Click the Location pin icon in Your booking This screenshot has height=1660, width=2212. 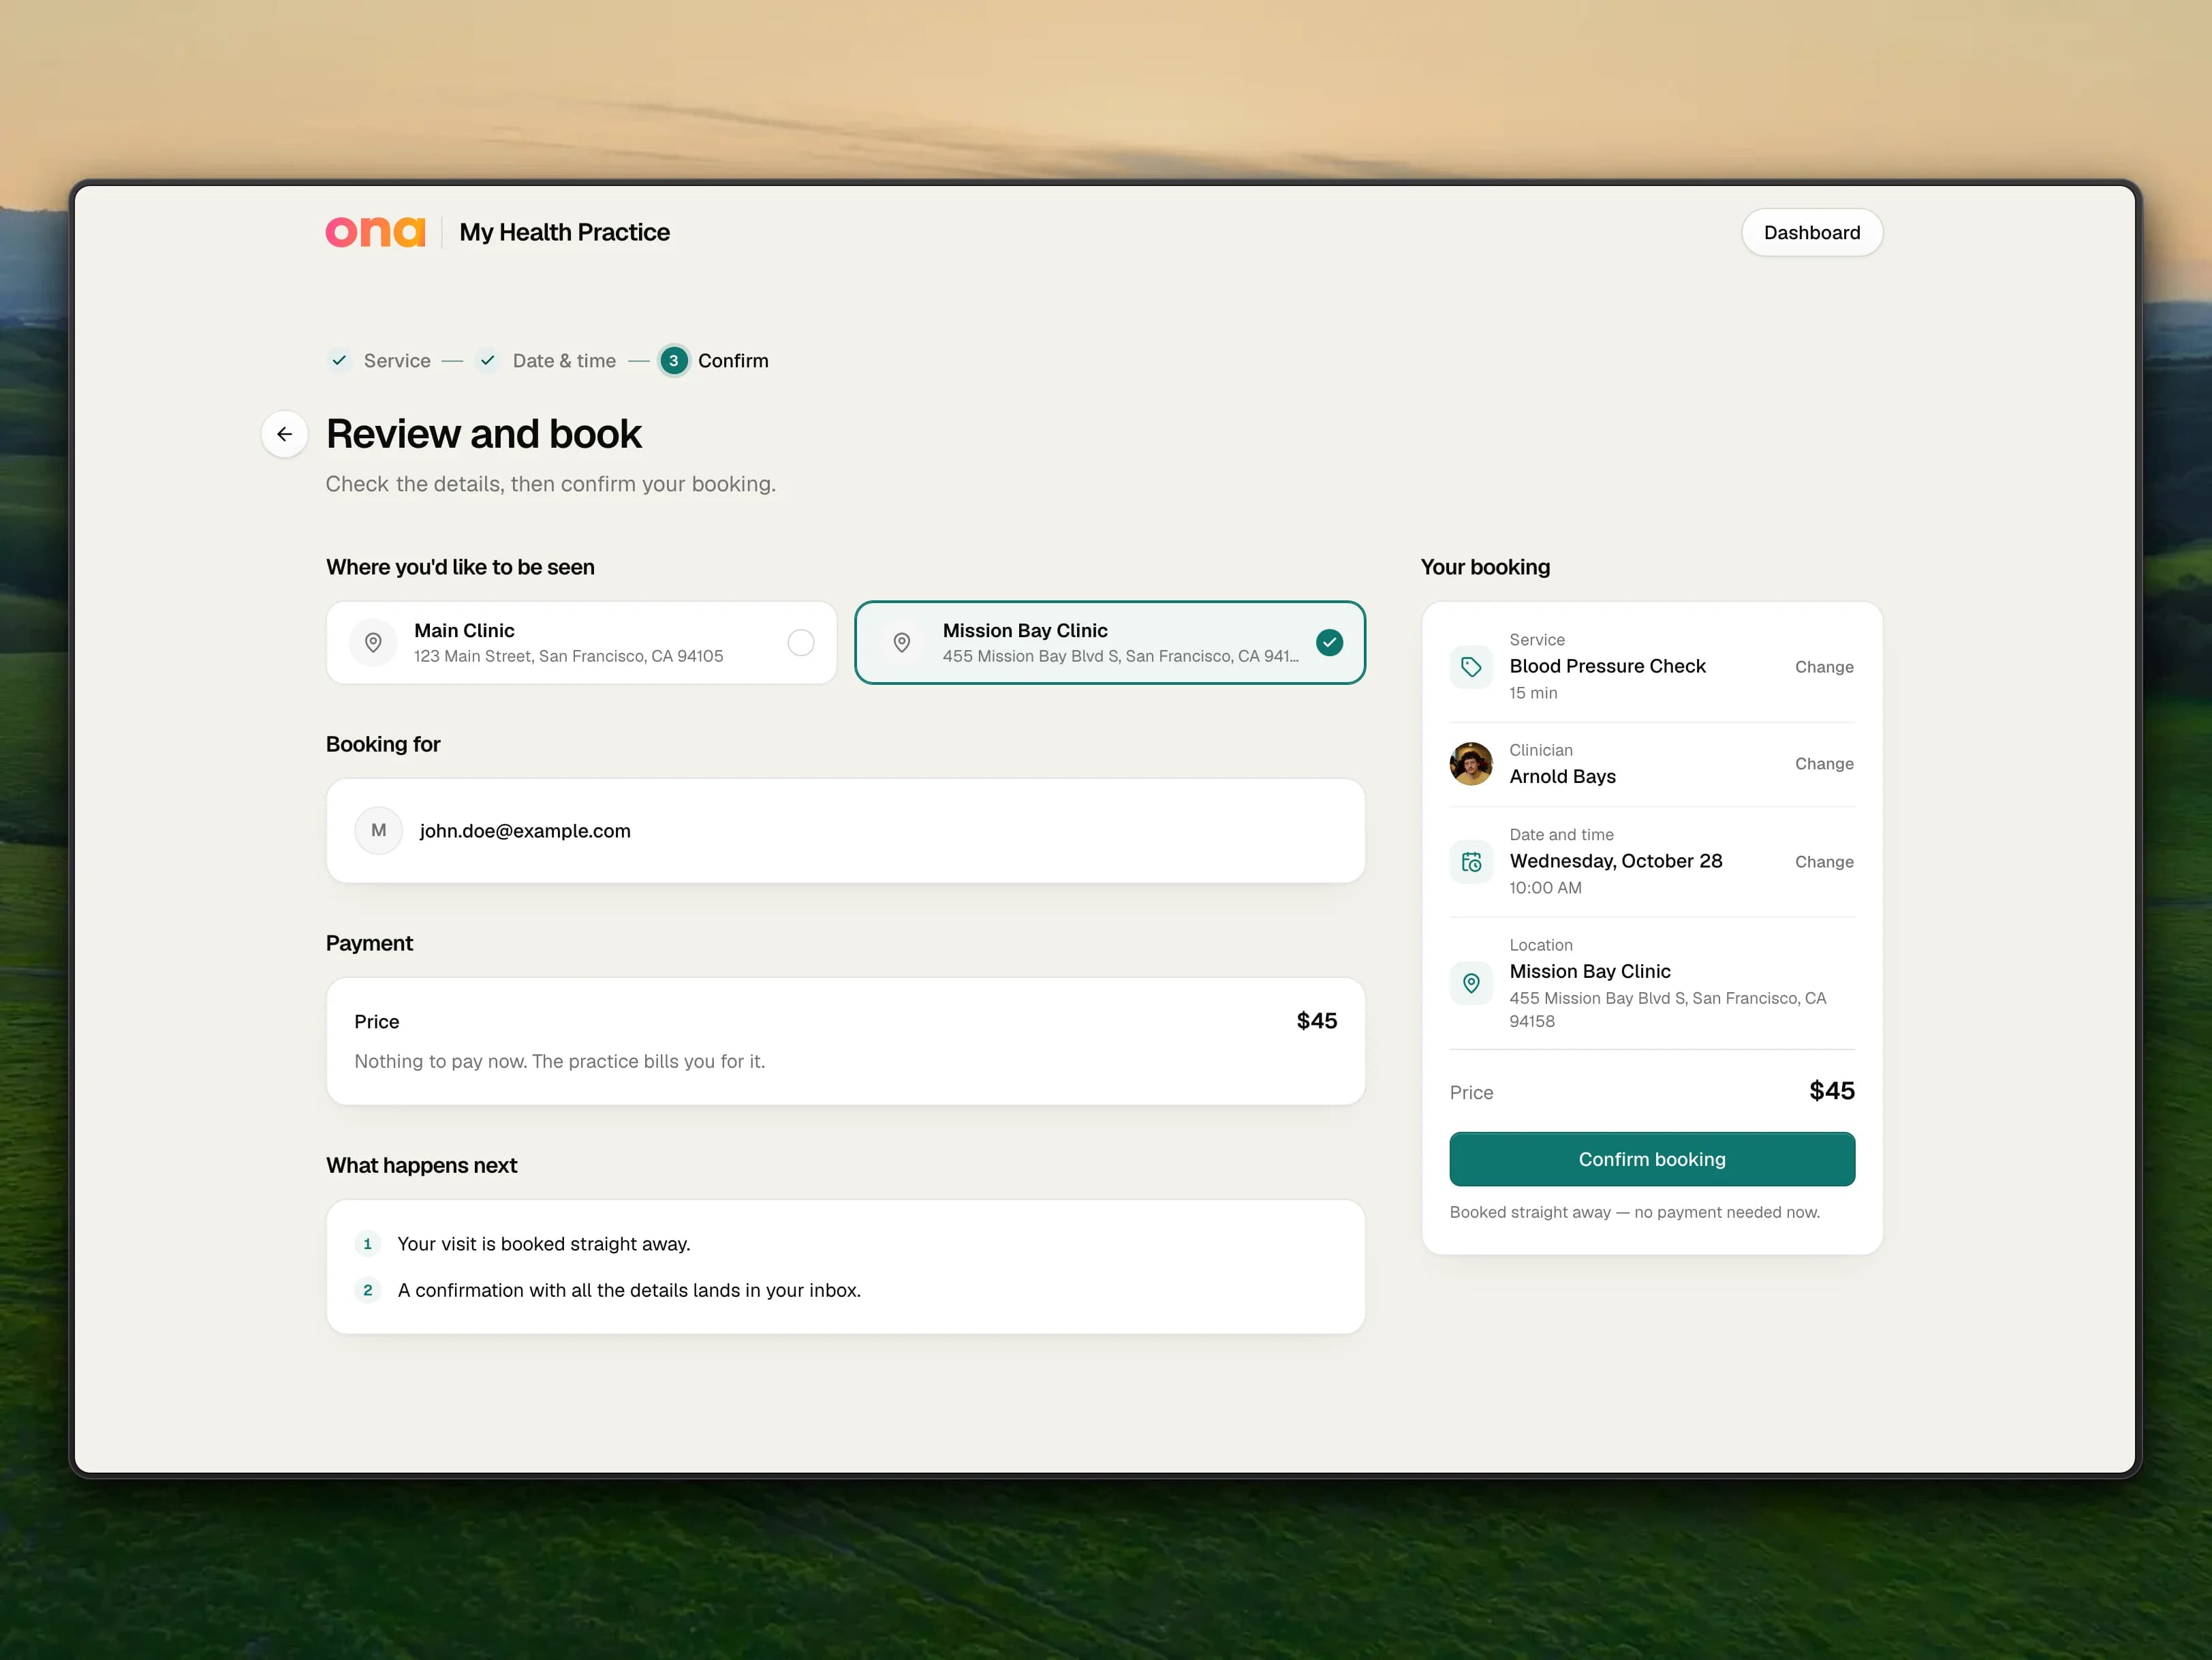[1471, 983]
